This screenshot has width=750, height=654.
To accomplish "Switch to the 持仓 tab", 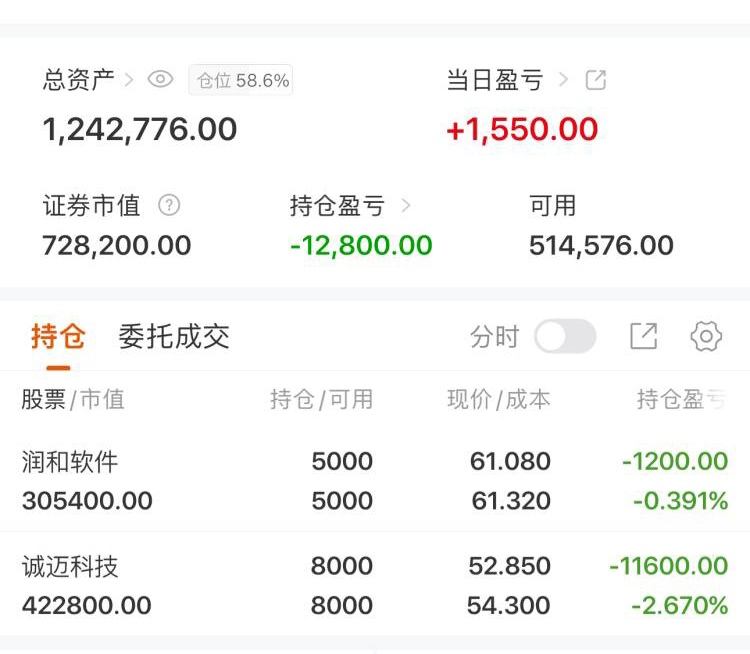I will [x=58, y=337].
